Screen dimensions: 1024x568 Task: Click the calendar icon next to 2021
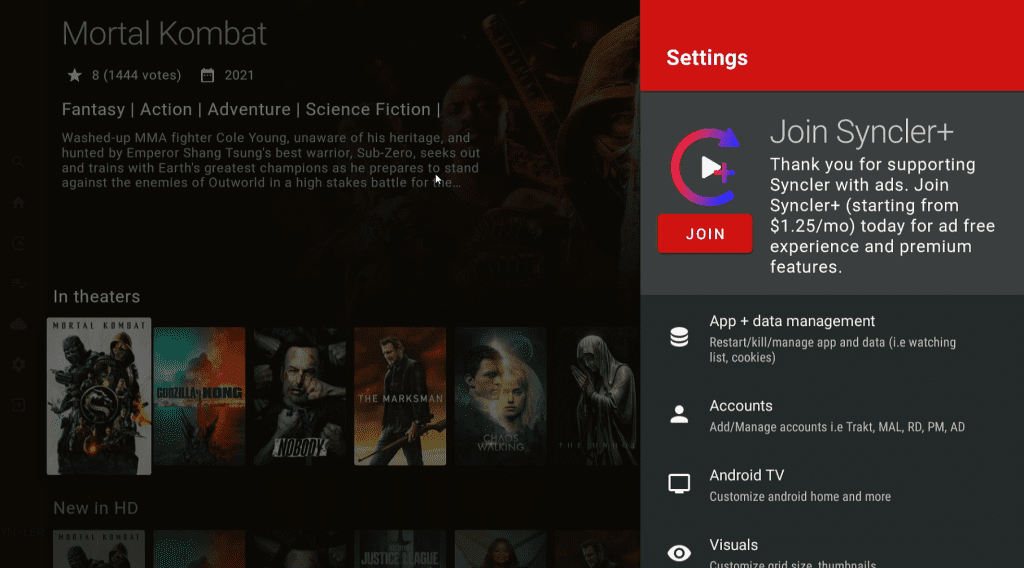[x=207, y=76]
